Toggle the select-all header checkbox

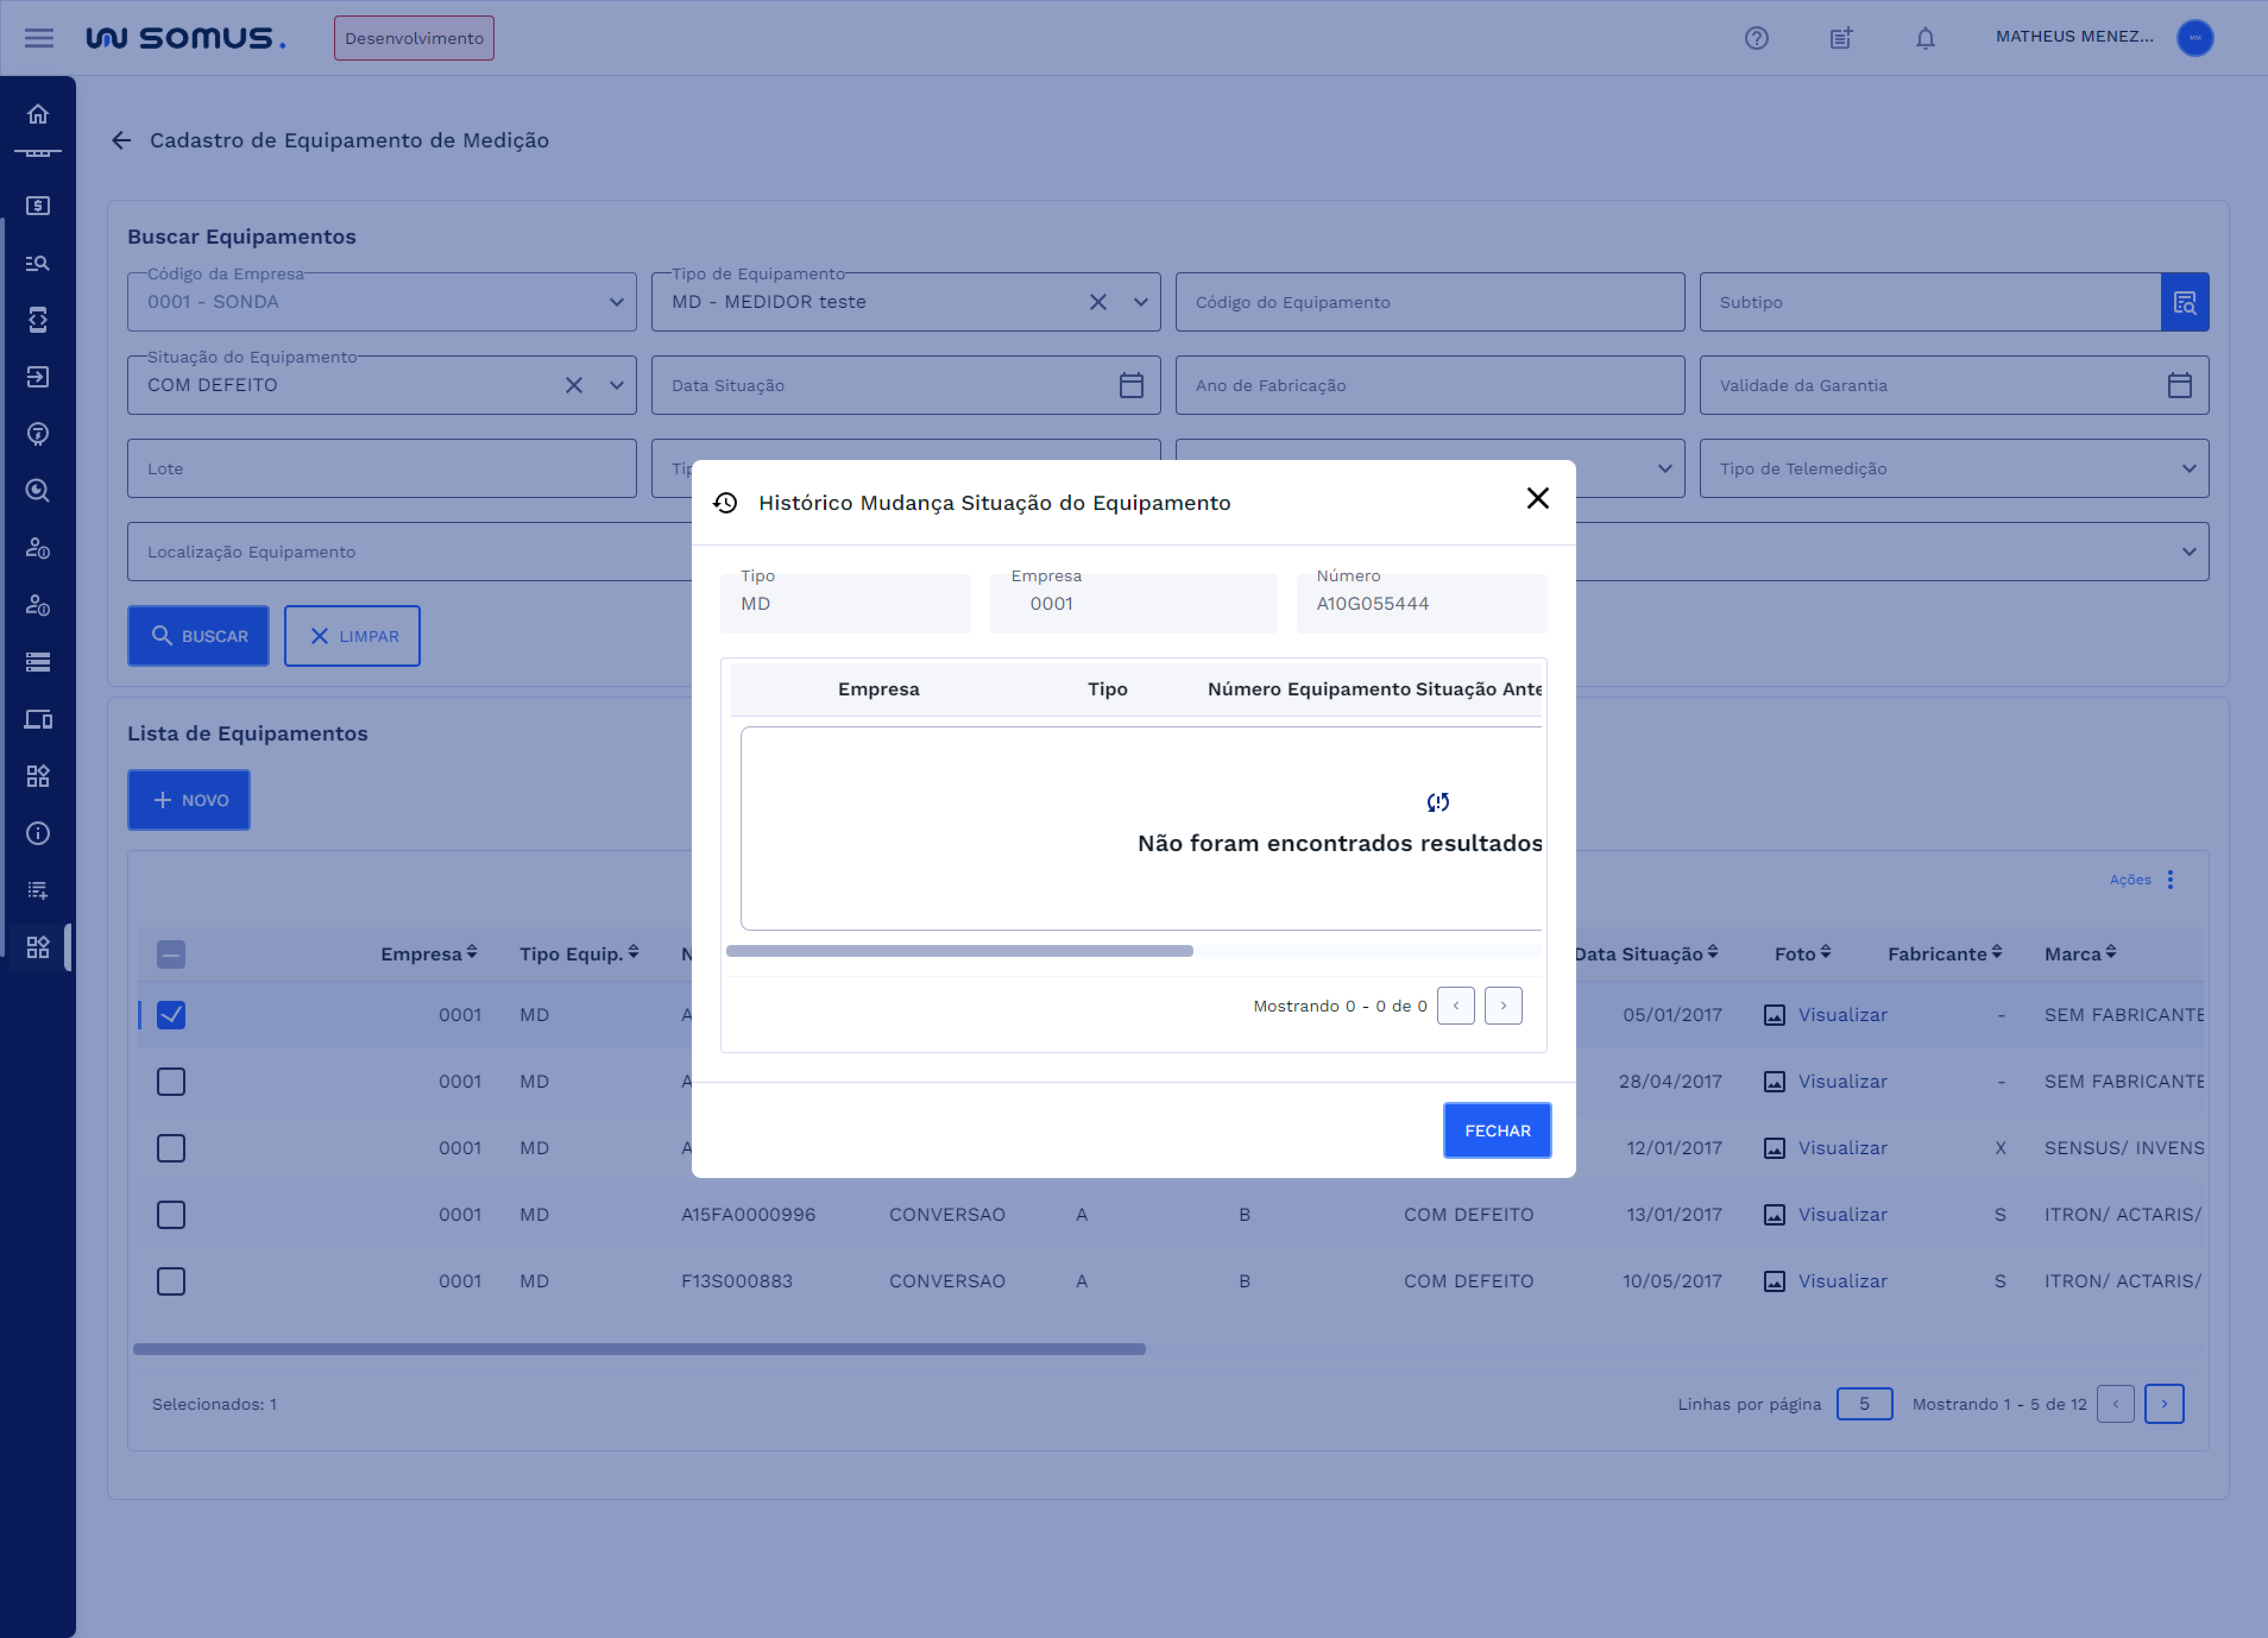171,954
